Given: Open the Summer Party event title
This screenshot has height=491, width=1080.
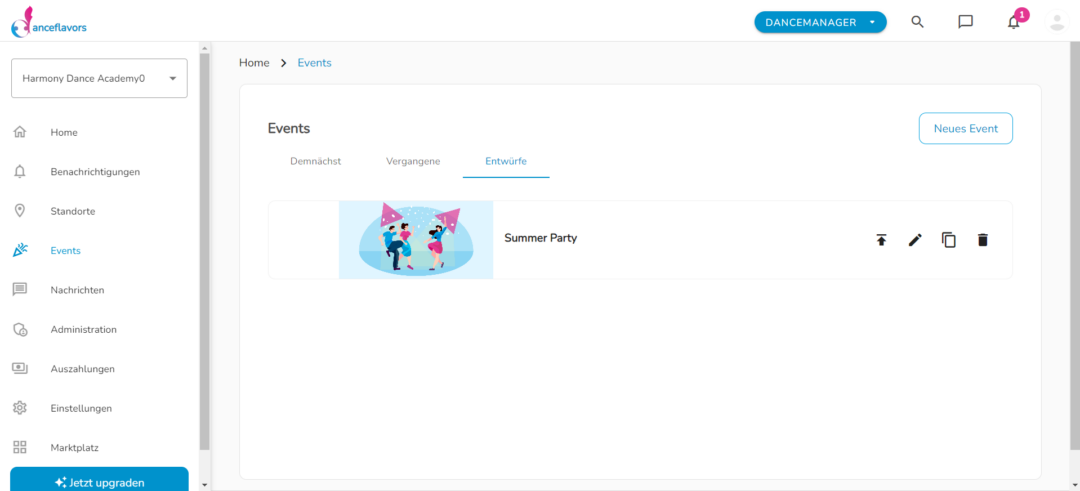Looking at the screenshot, I should tap(541, 238).
